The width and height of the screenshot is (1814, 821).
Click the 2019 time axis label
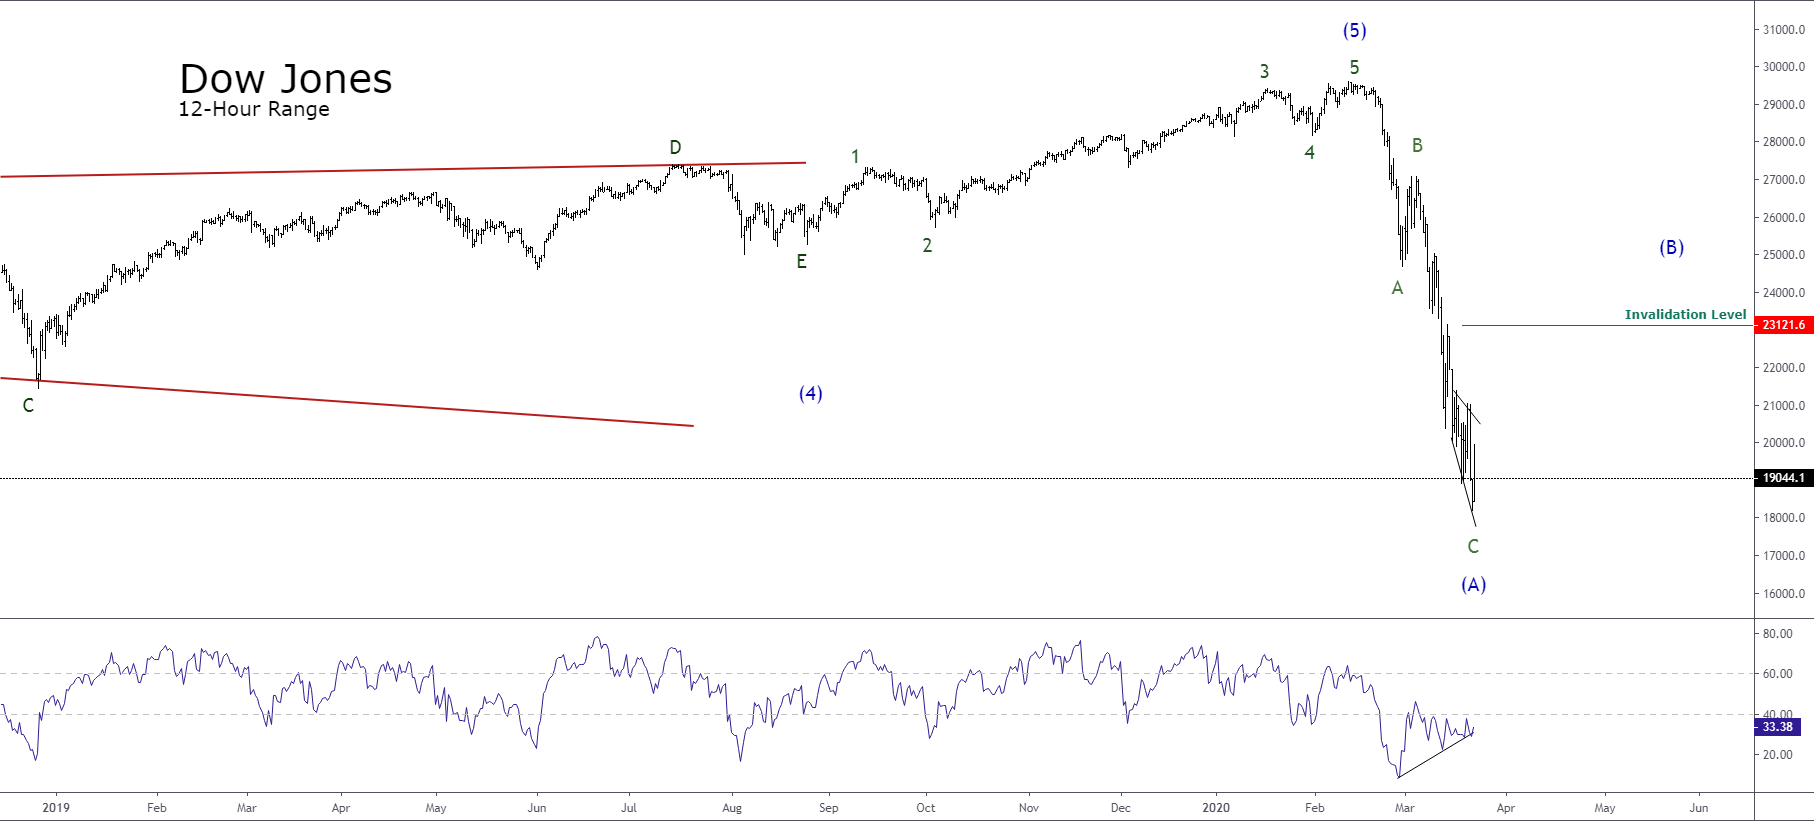(x=56, y=808)
